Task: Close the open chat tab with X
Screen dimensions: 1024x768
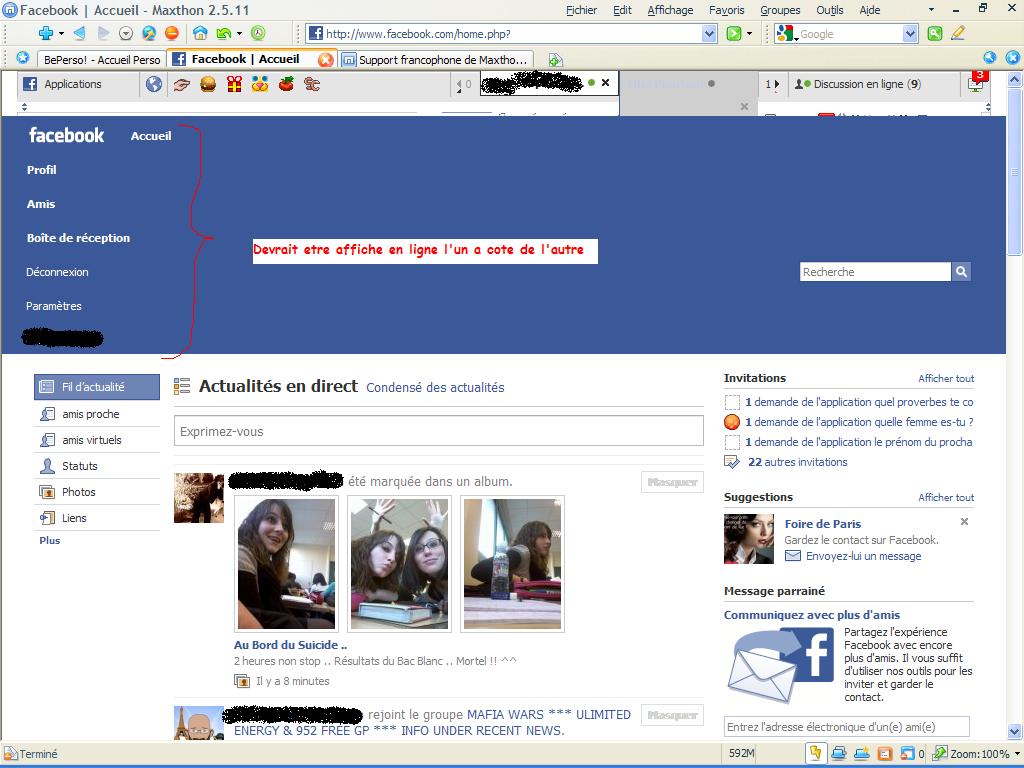Action: pos(605,82)
